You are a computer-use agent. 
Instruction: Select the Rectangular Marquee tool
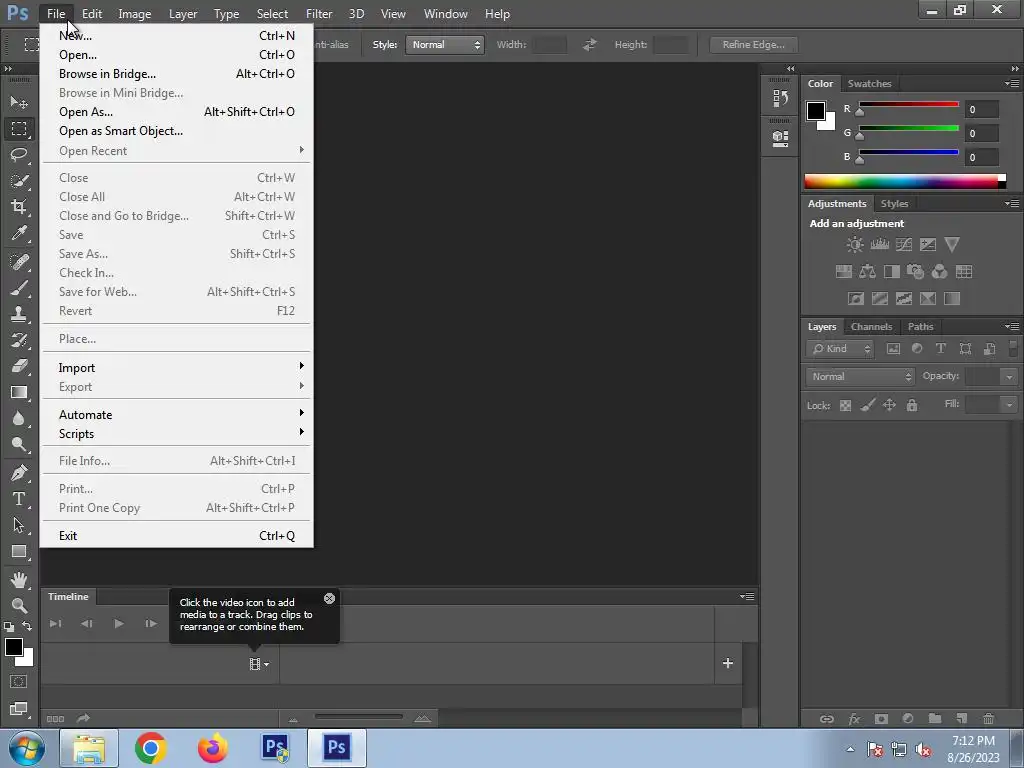pos(19,129)
